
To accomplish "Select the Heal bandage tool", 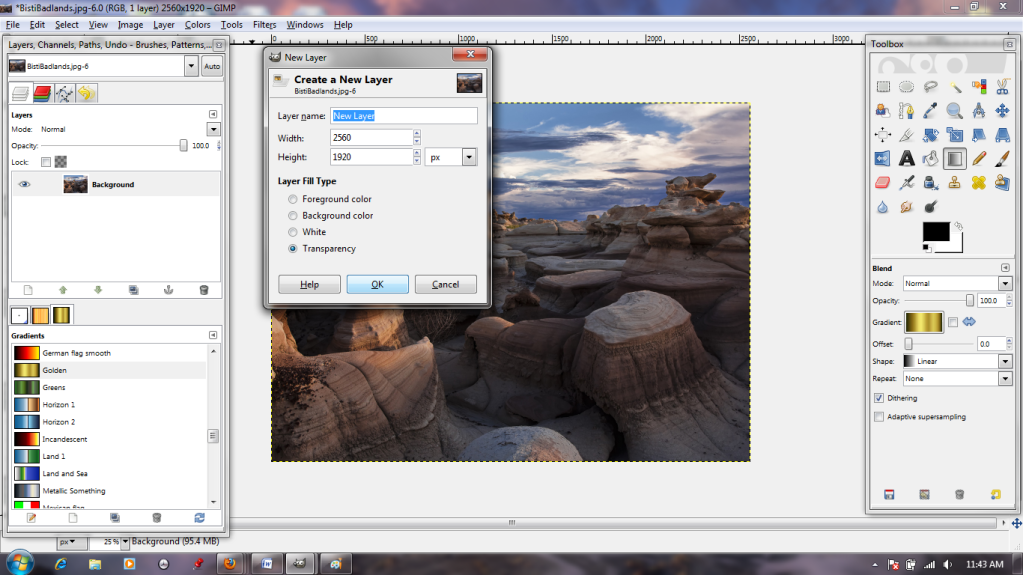I will 979,183.
